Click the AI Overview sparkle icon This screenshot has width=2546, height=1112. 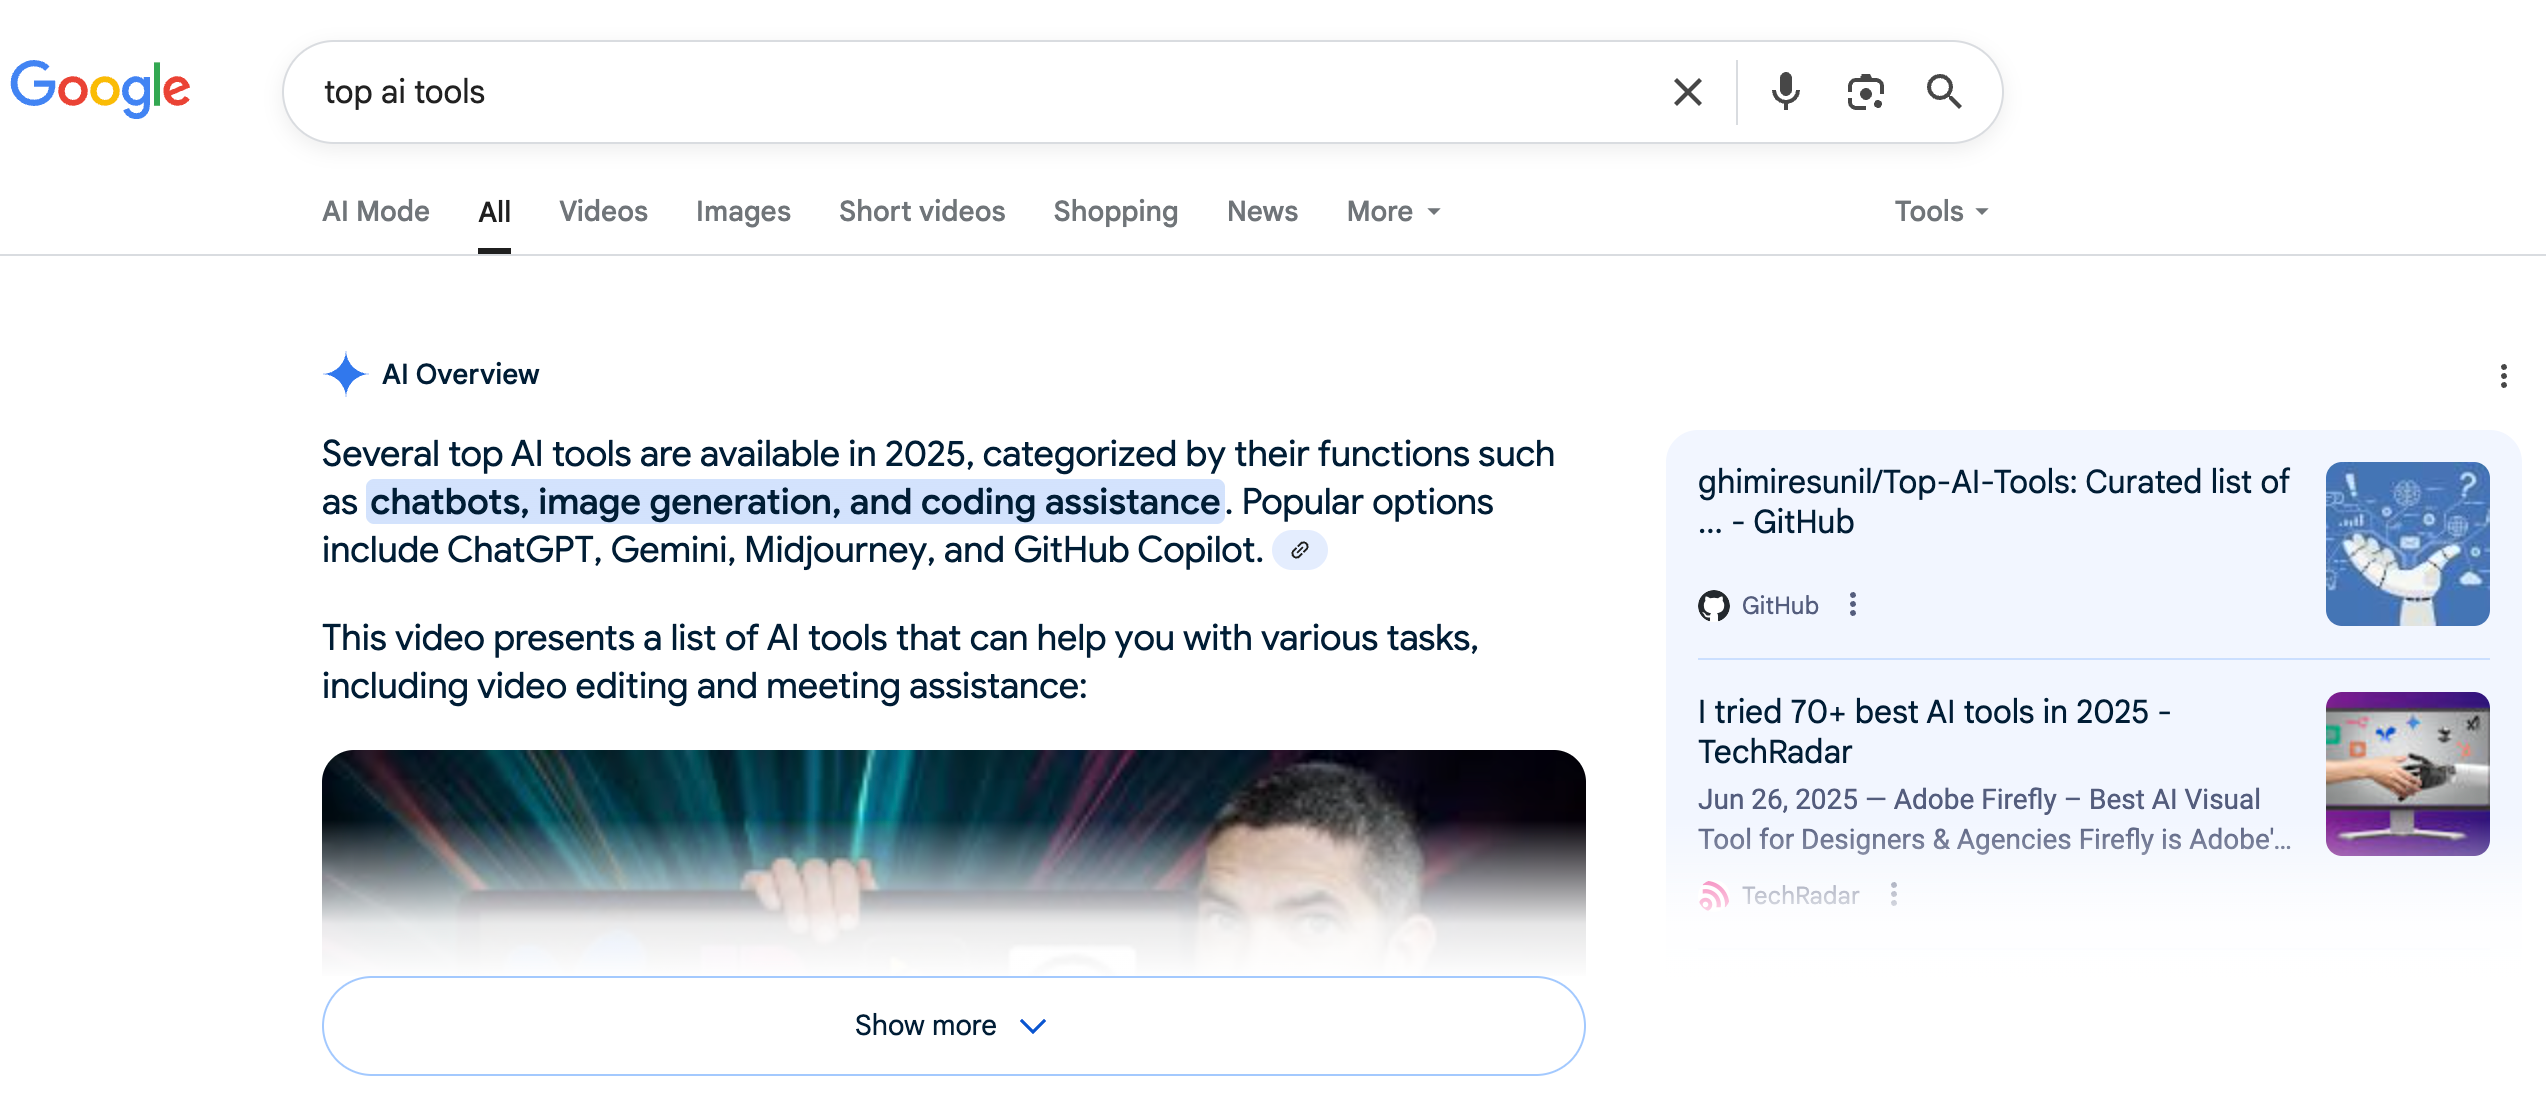point(346,374)
